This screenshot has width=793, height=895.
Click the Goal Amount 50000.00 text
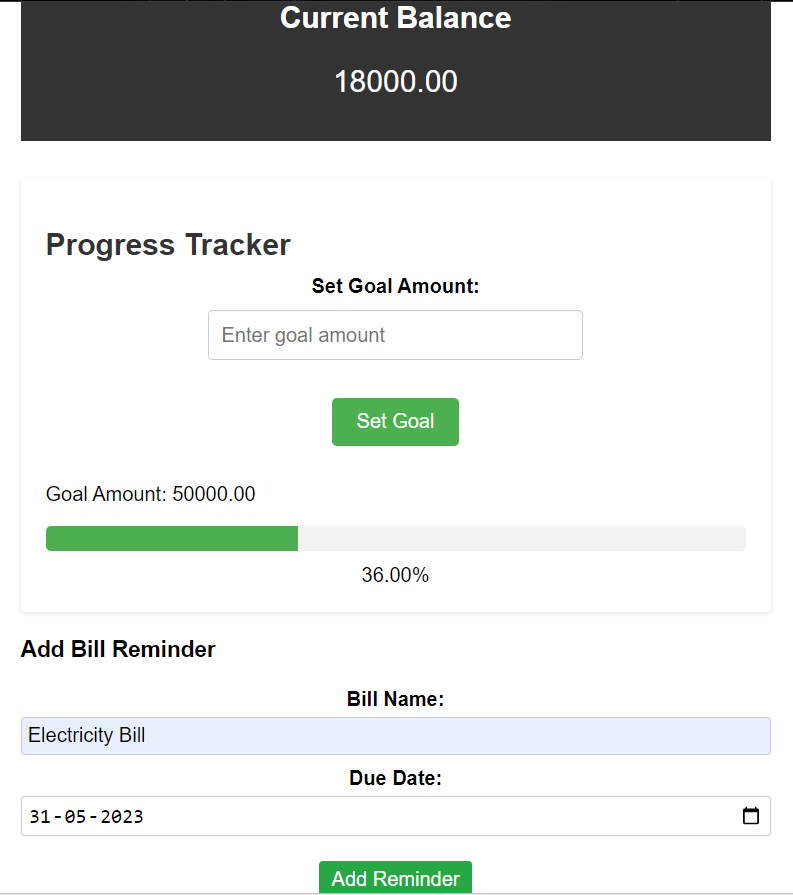tap(150, 494)
